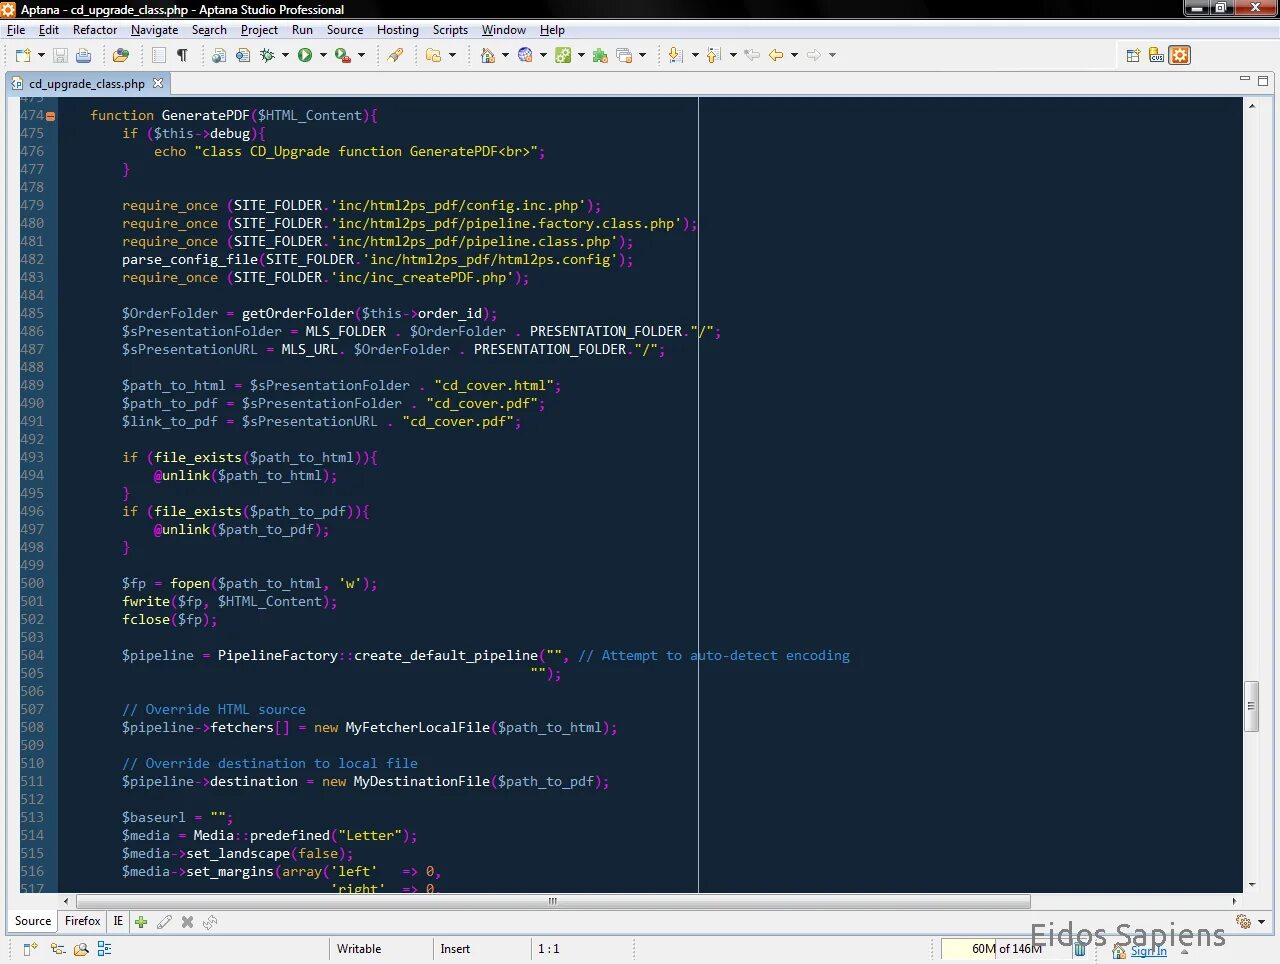Image resolution: width=1280 pixels, height=964 pixels.
Task: Toggle show whitespace characters (pilcrow) icon
Action: (182, 55)
